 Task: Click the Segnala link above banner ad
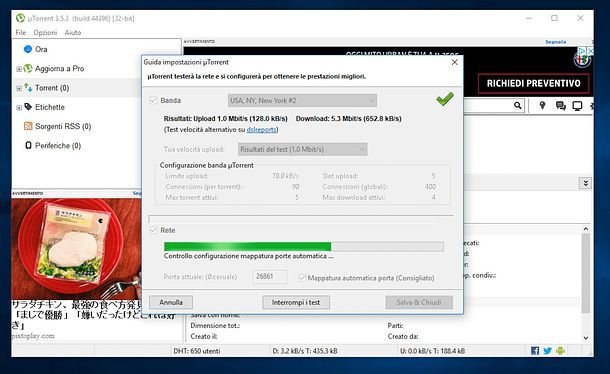click(556, 42)
